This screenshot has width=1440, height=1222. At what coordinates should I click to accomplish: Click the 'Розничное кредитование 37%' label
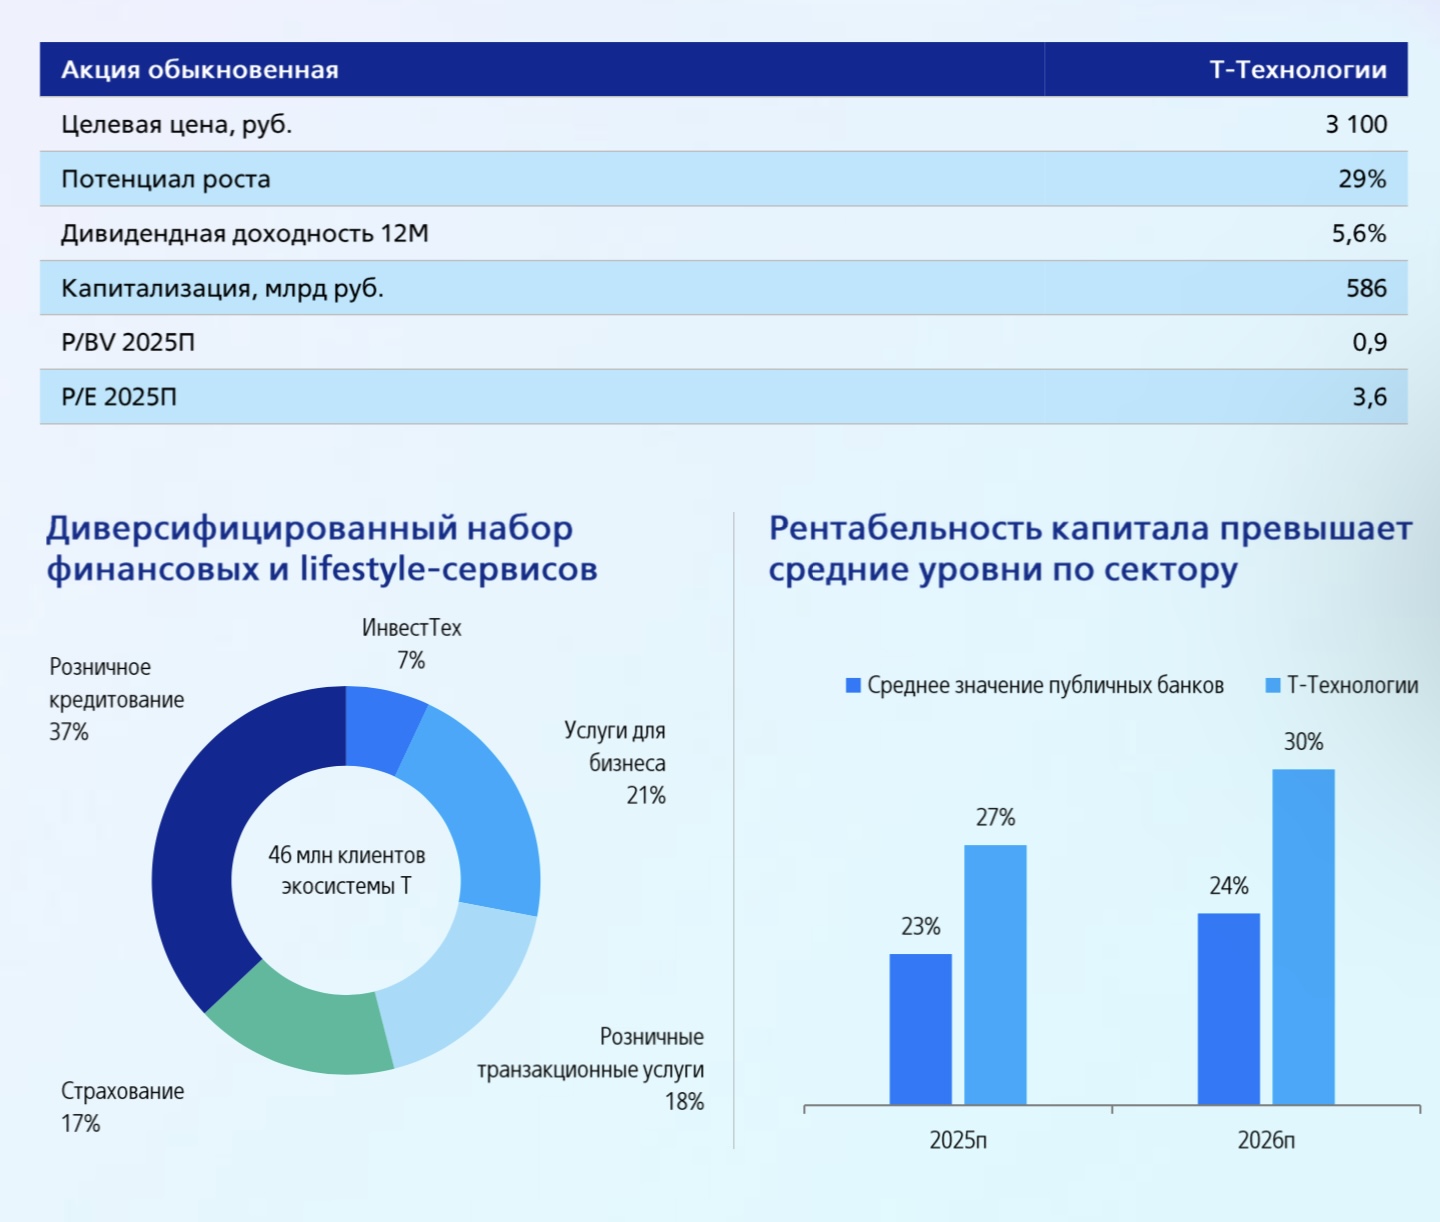click(117, 699)
